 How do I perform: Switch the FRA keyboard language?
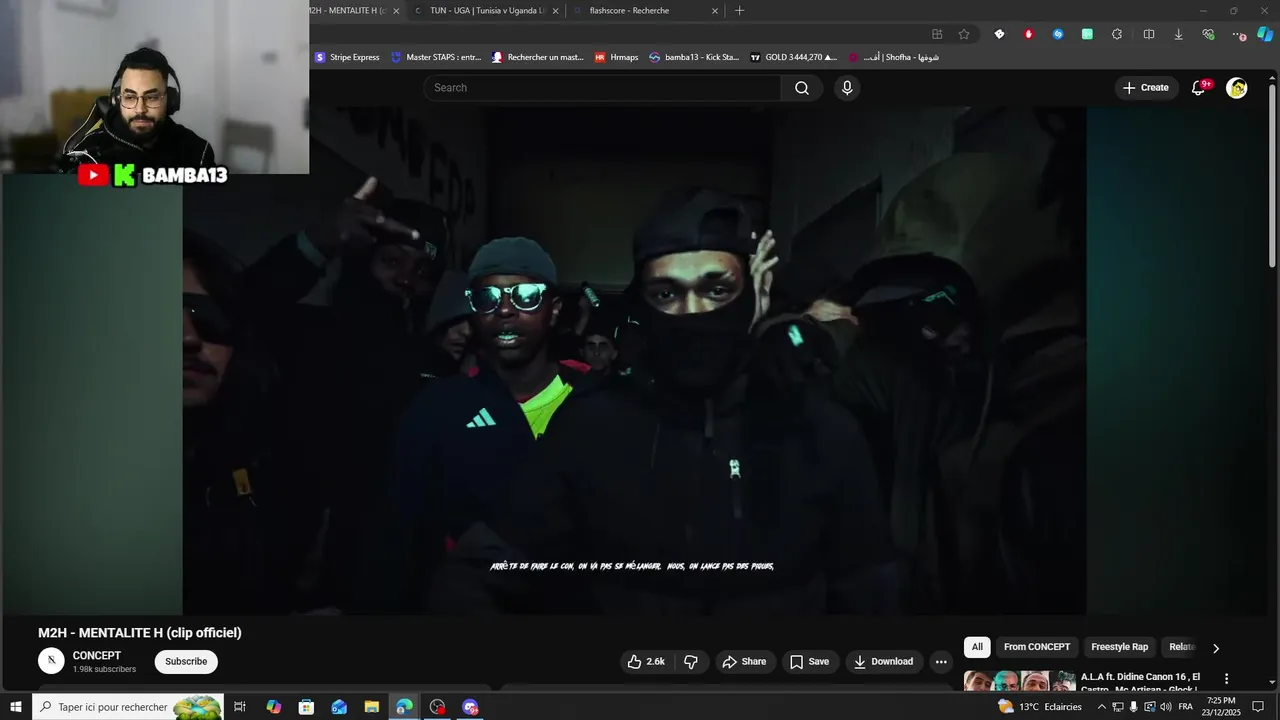click(1186, 707)
